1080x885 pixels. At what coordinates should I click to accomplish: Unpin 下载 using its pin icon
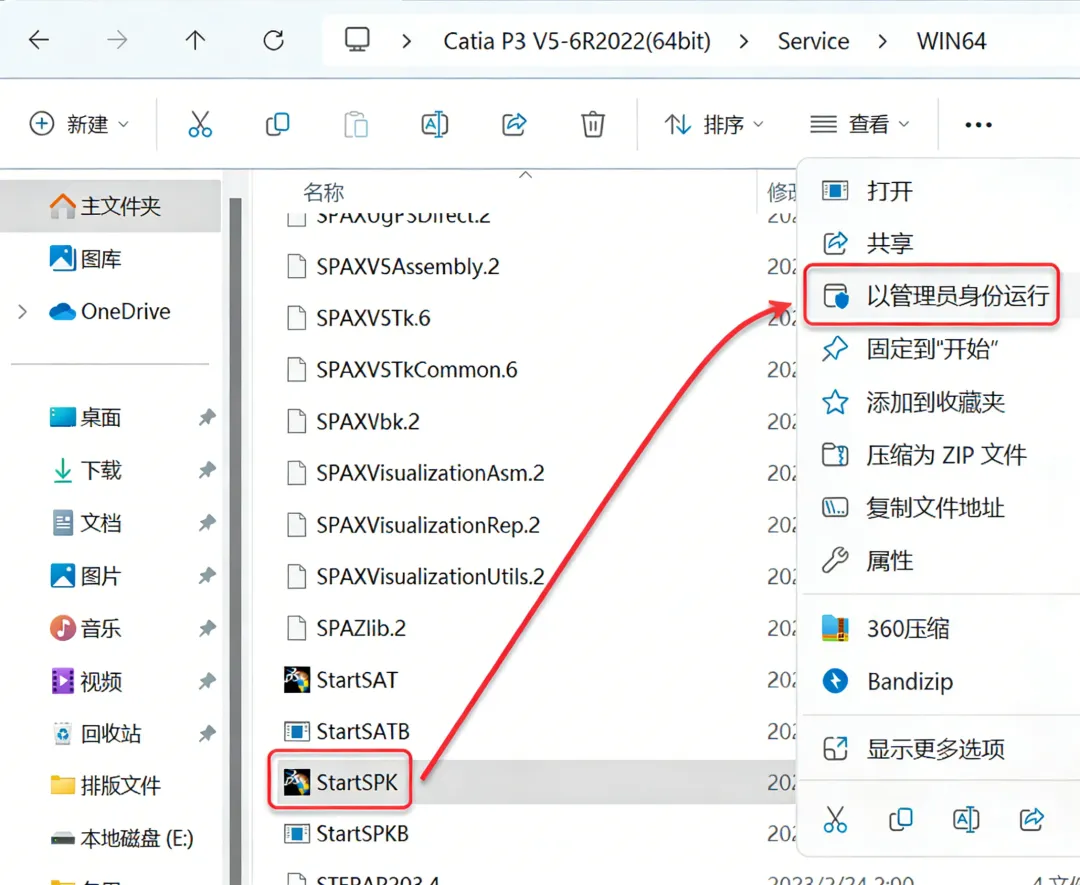pos(207,470)
